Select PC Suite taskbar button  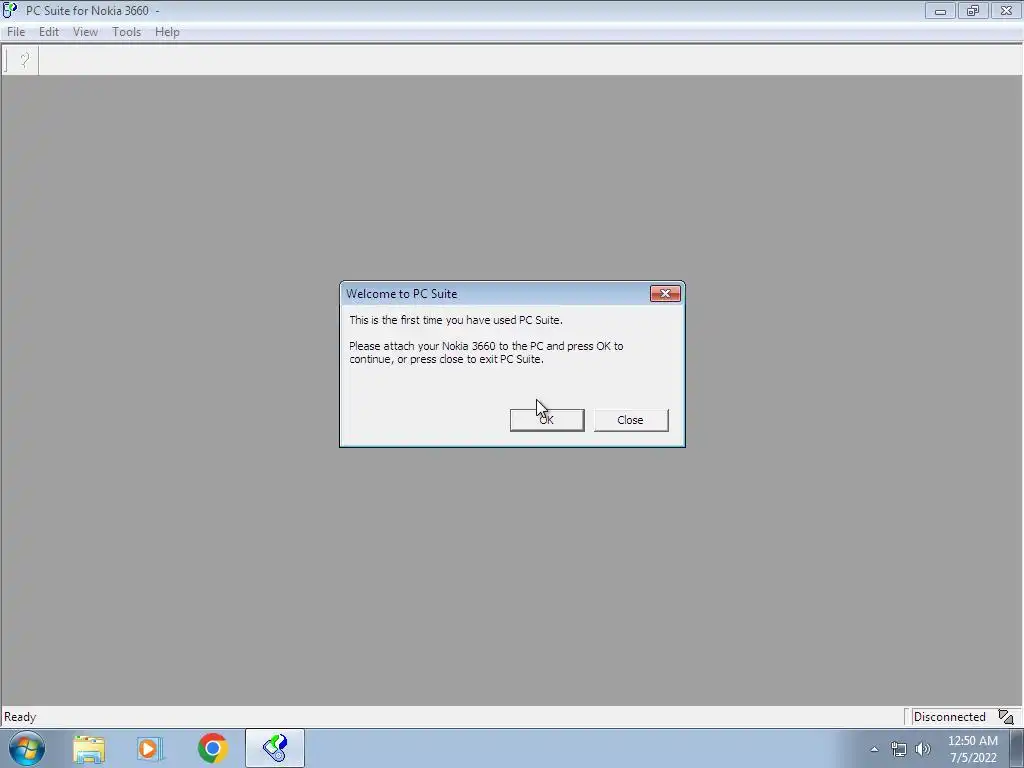click(275, 748)
